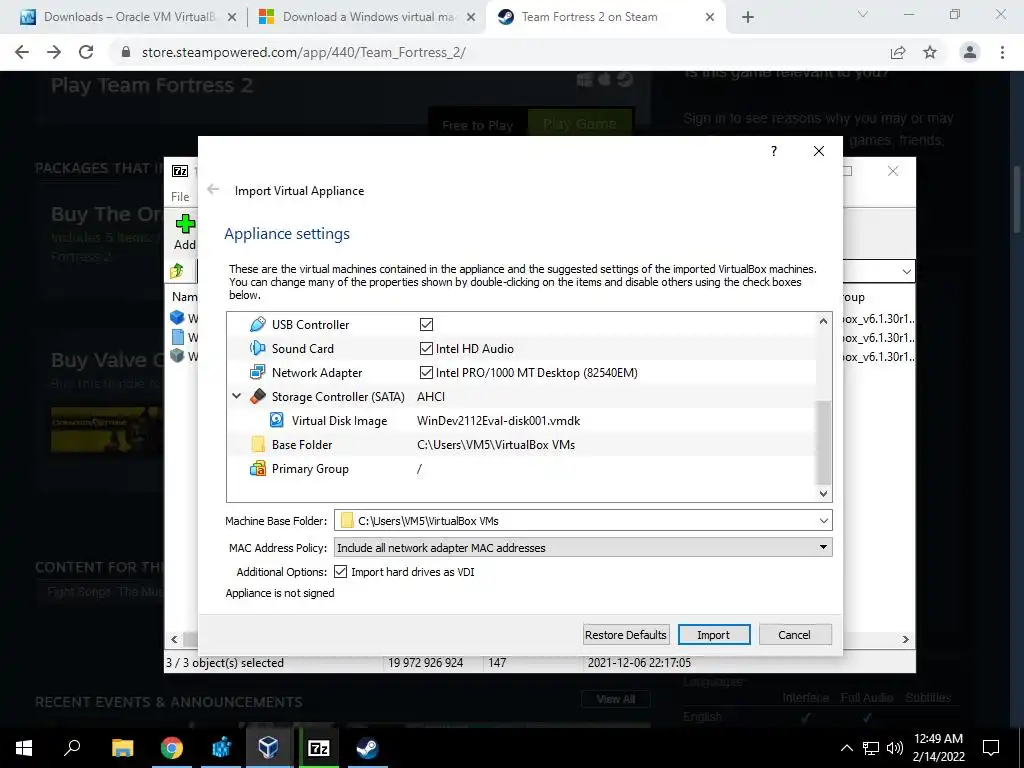The width and height of the screenshot is (1024, 768).
Task: Open MAC Address Policy dropdown
Action: point(824,547)
